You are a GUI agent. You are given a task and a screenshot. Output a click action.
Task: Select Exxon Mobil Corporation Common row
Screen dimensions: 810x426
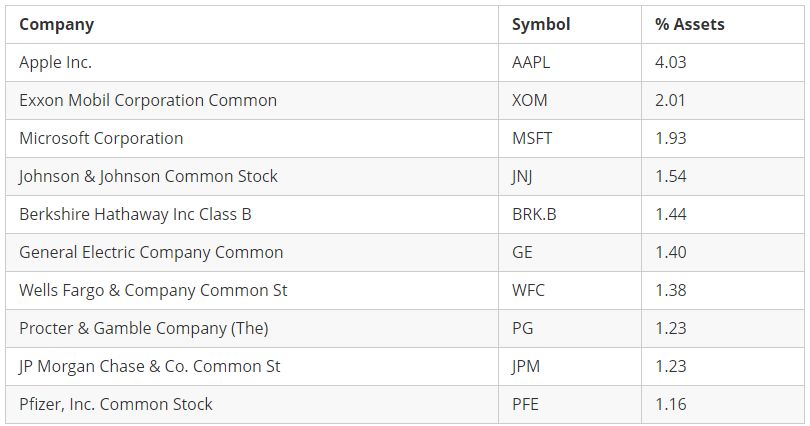pyautogui.click(x=148, y=100)
